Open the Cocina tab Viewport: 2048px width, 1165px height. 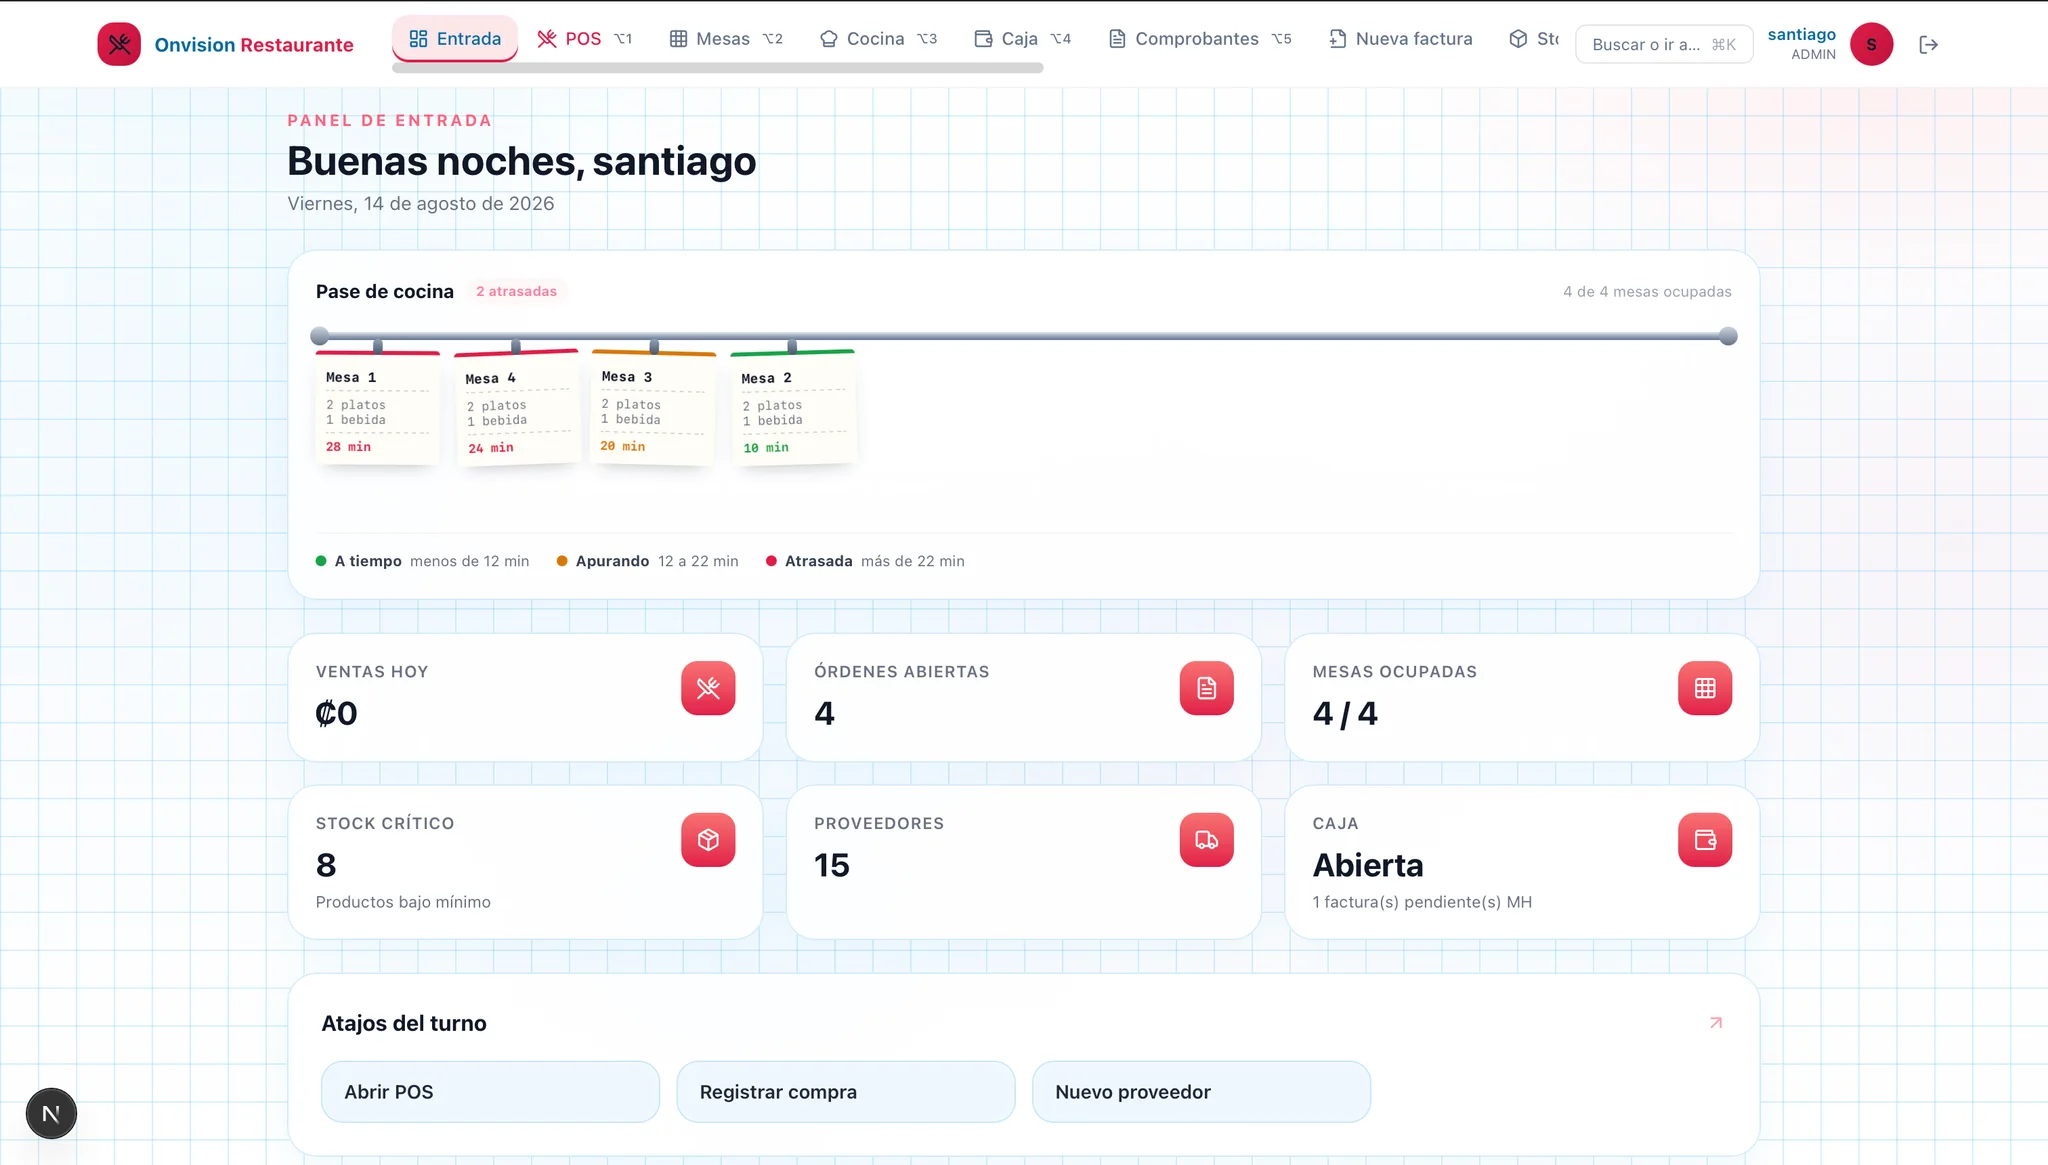[878, 38]
